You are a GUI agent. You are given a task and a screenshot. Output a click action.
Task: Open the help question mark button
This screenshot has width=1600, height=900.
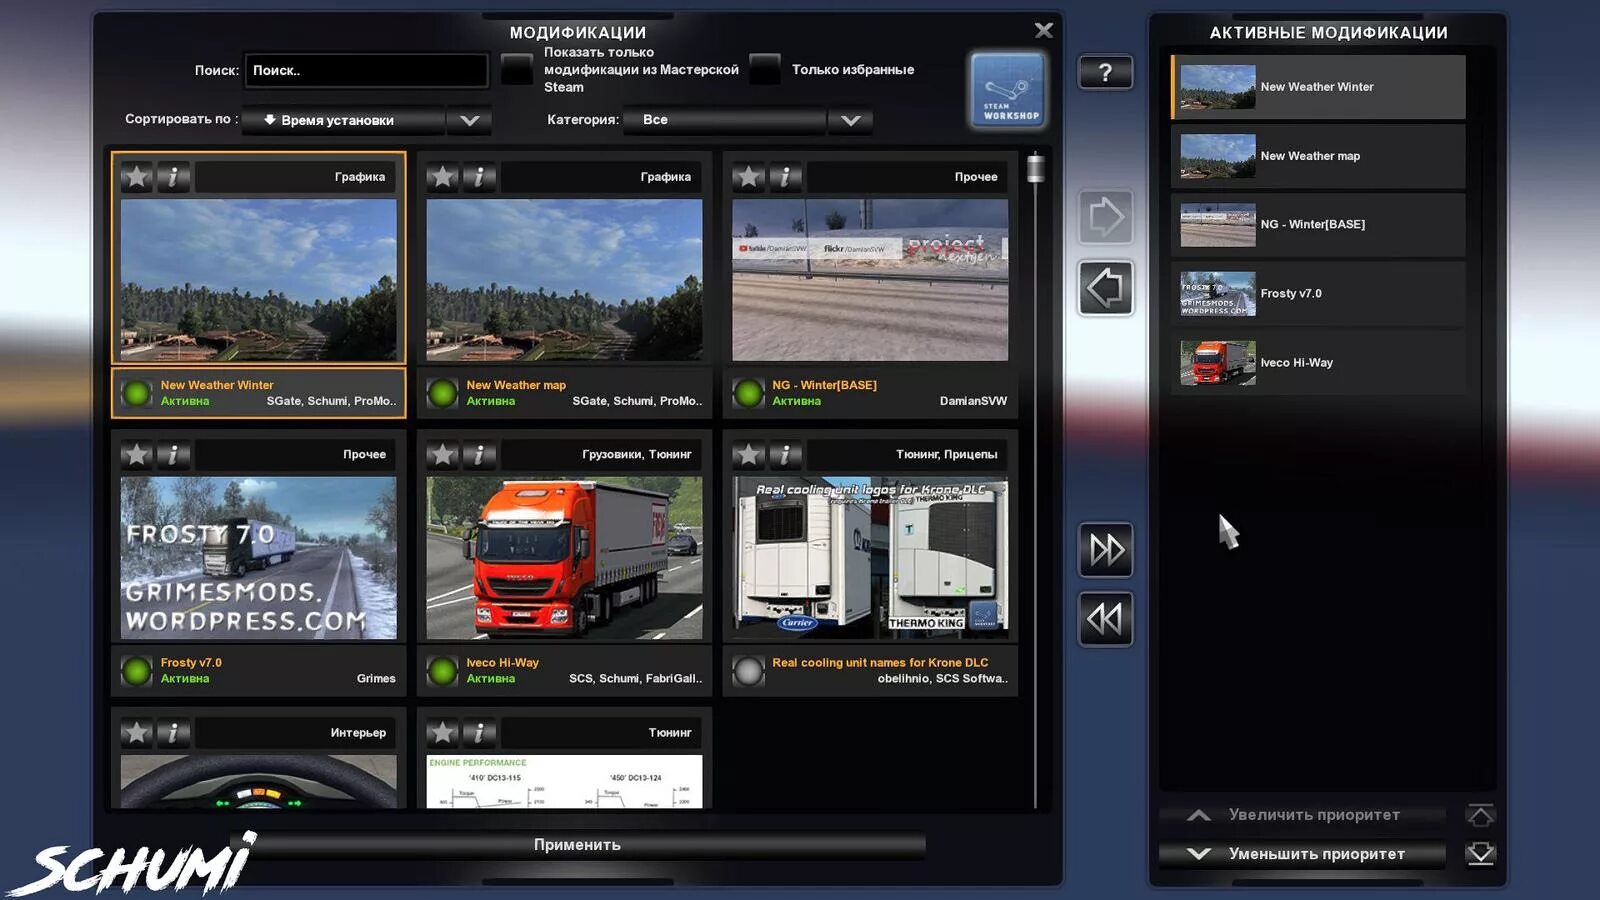pos(1105,72)
